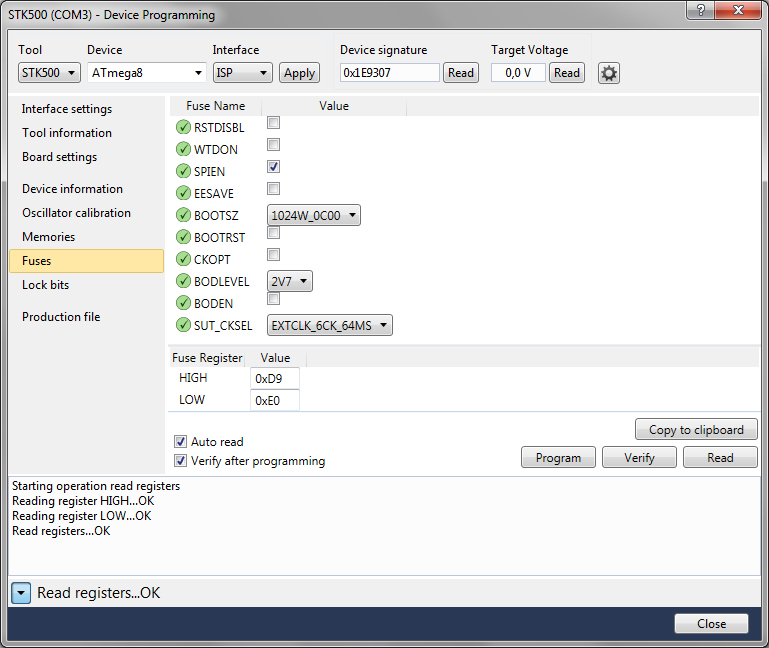The width and height of the screenshot is (769, 648).
Task: Enable the CKOPT fuse checkbox
Action: (273, 255)
